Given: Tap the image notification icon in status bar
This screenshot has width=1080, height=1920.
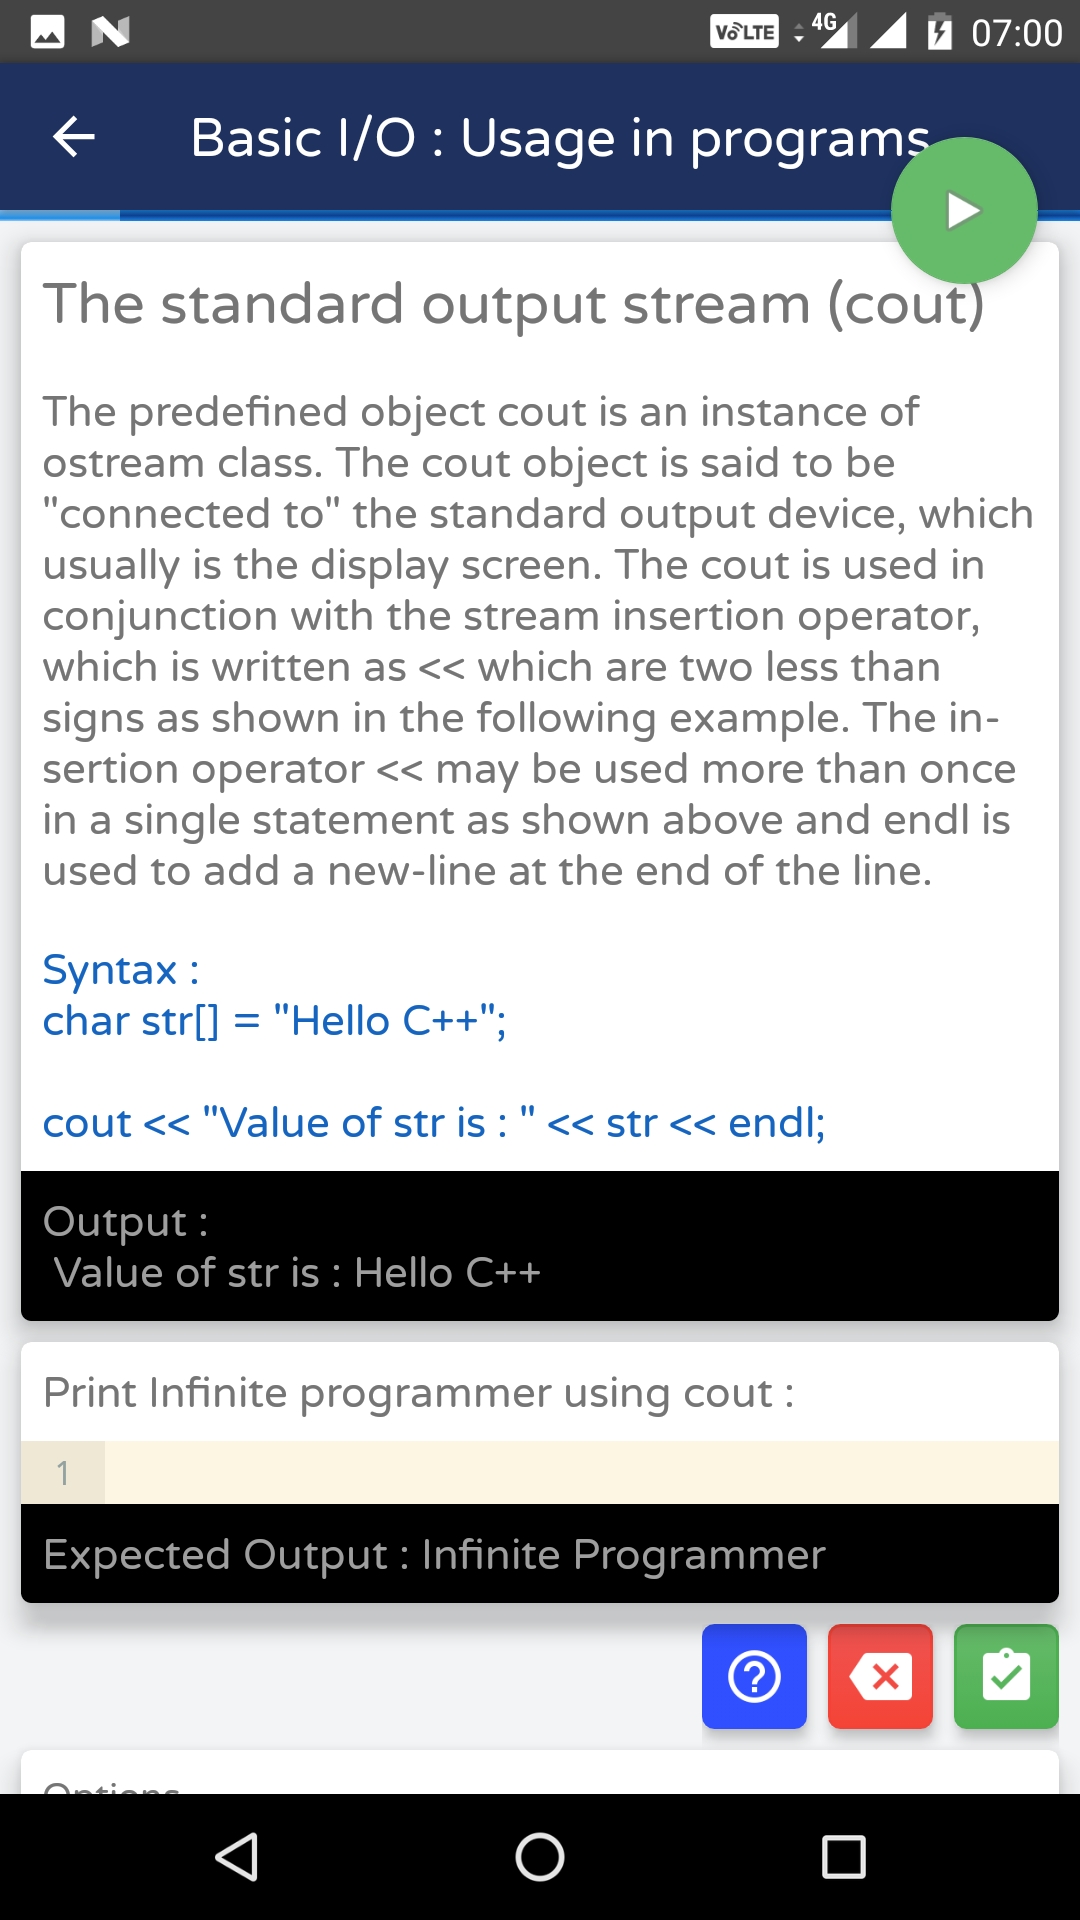Looking at the screenshot, I should pyautogui.click(x=48, y=32).
